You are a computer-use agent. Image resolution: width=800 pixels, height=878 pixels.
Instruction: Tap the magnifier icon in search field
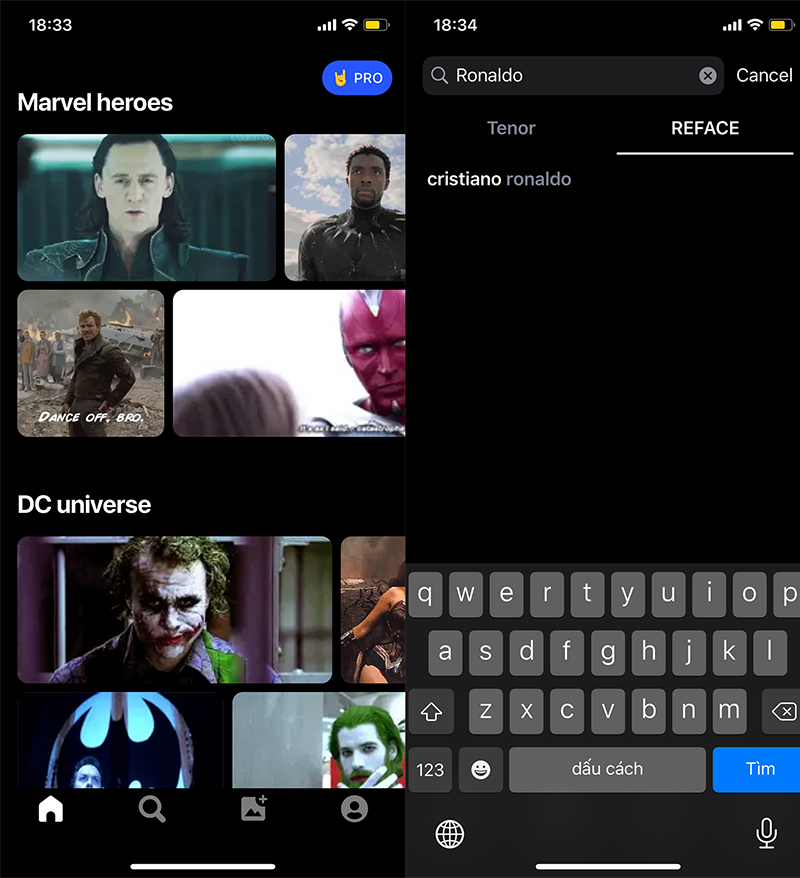click(439, 75)
